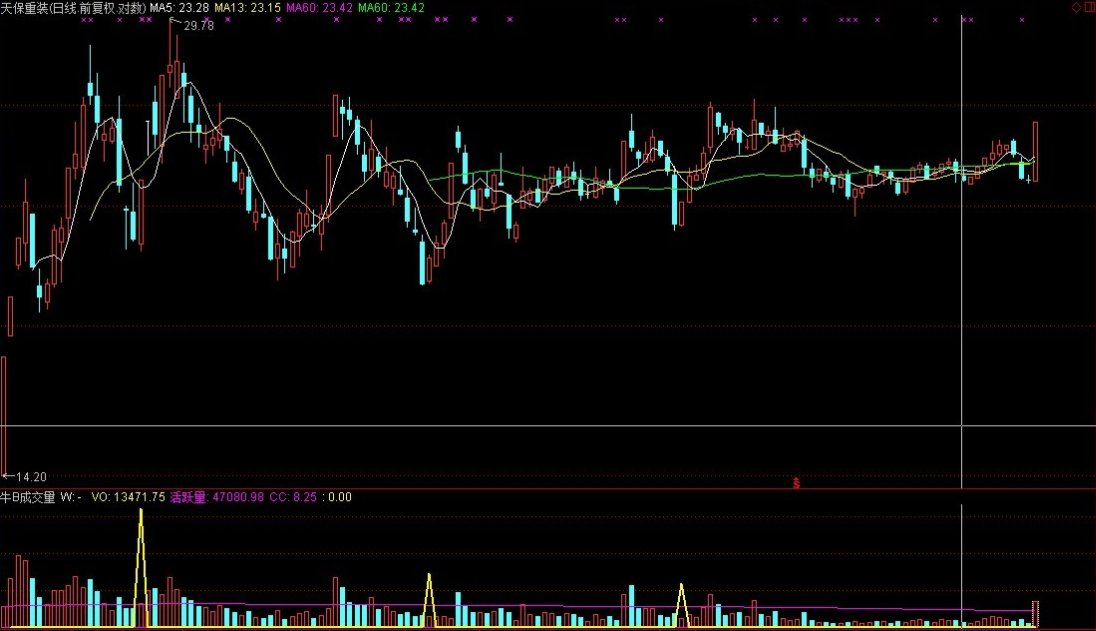1096x631 pixels.
Task: Click the red split-window square icon
Action: [1090, 7]
